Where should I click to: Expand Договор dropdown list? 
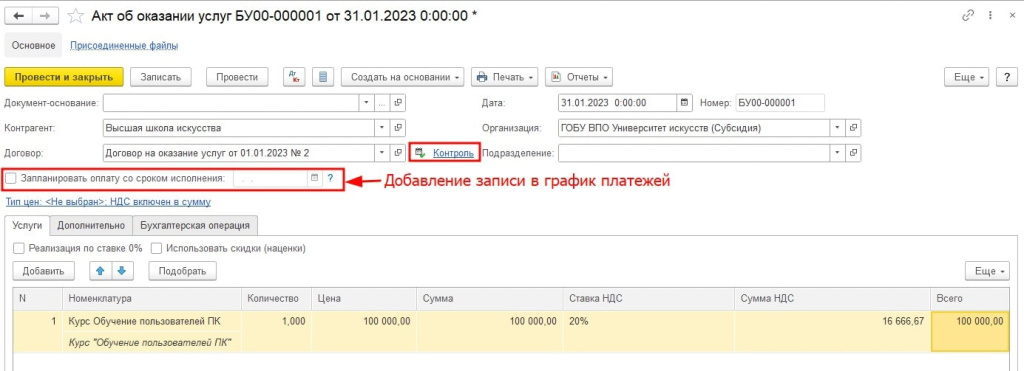pyautogui.click(x=383, y=153)
